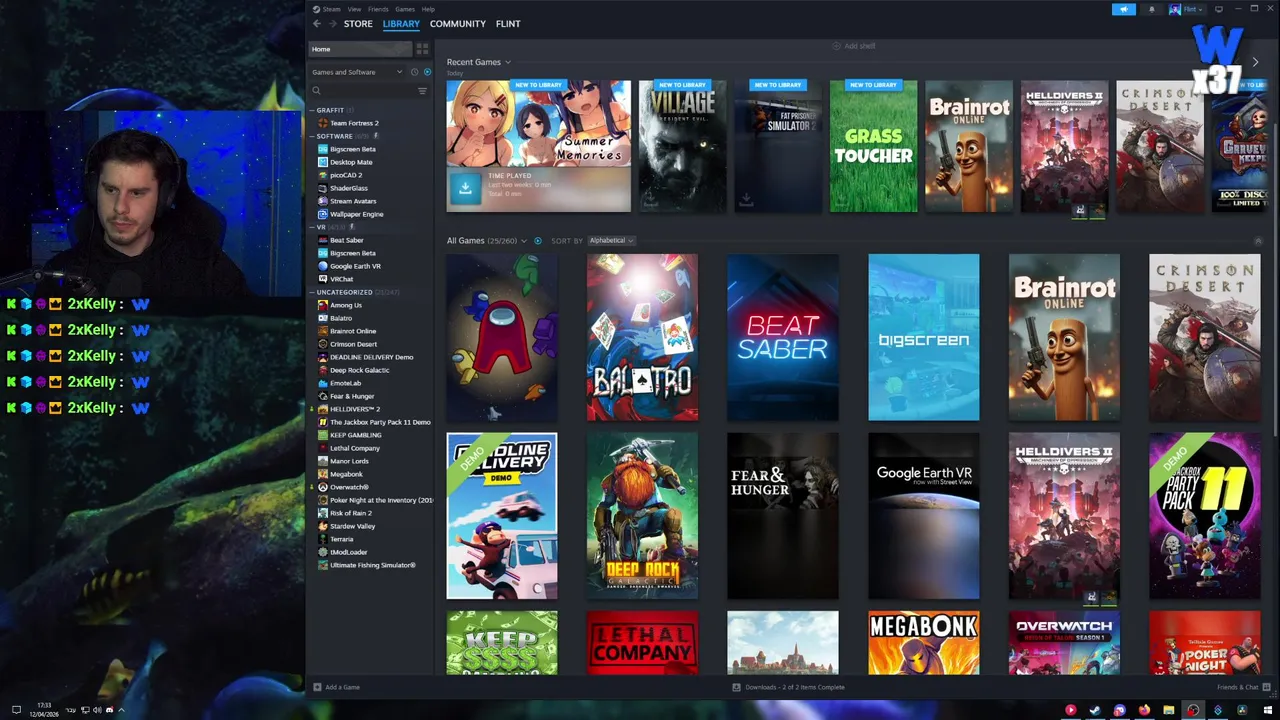
Task: Click Add shelf button
Action: (854, 46)
